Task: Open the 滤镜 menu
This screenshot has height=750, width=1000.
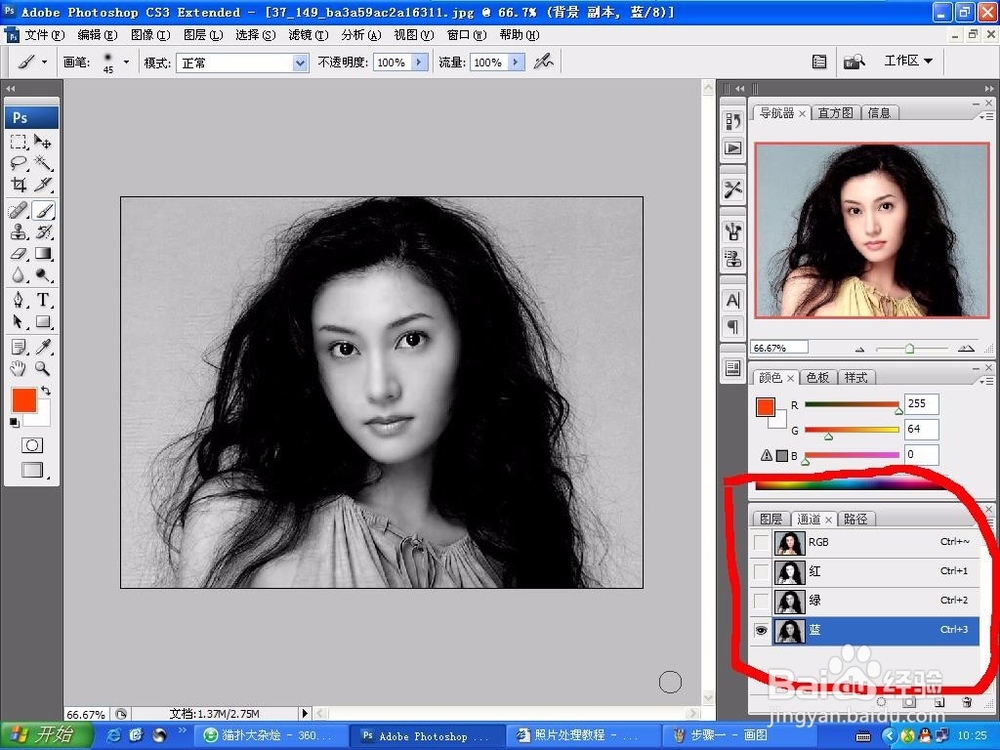Action: 306,34
